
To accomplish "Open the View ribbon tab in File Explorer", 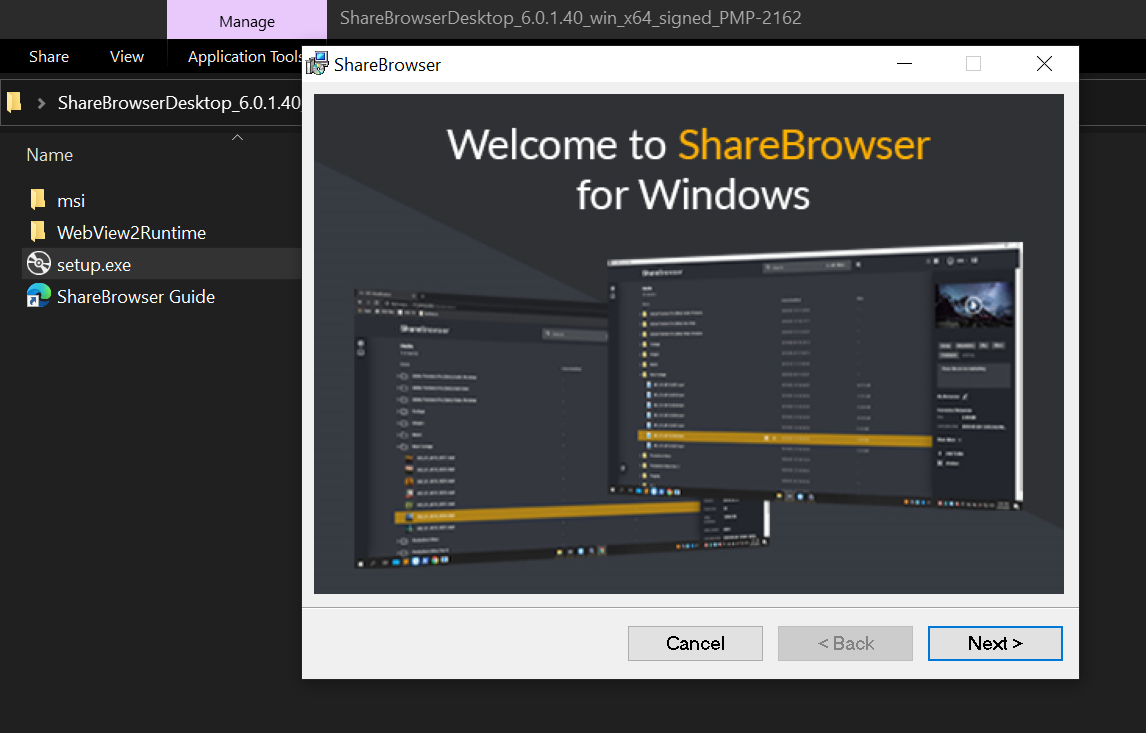I will [126, 56].
